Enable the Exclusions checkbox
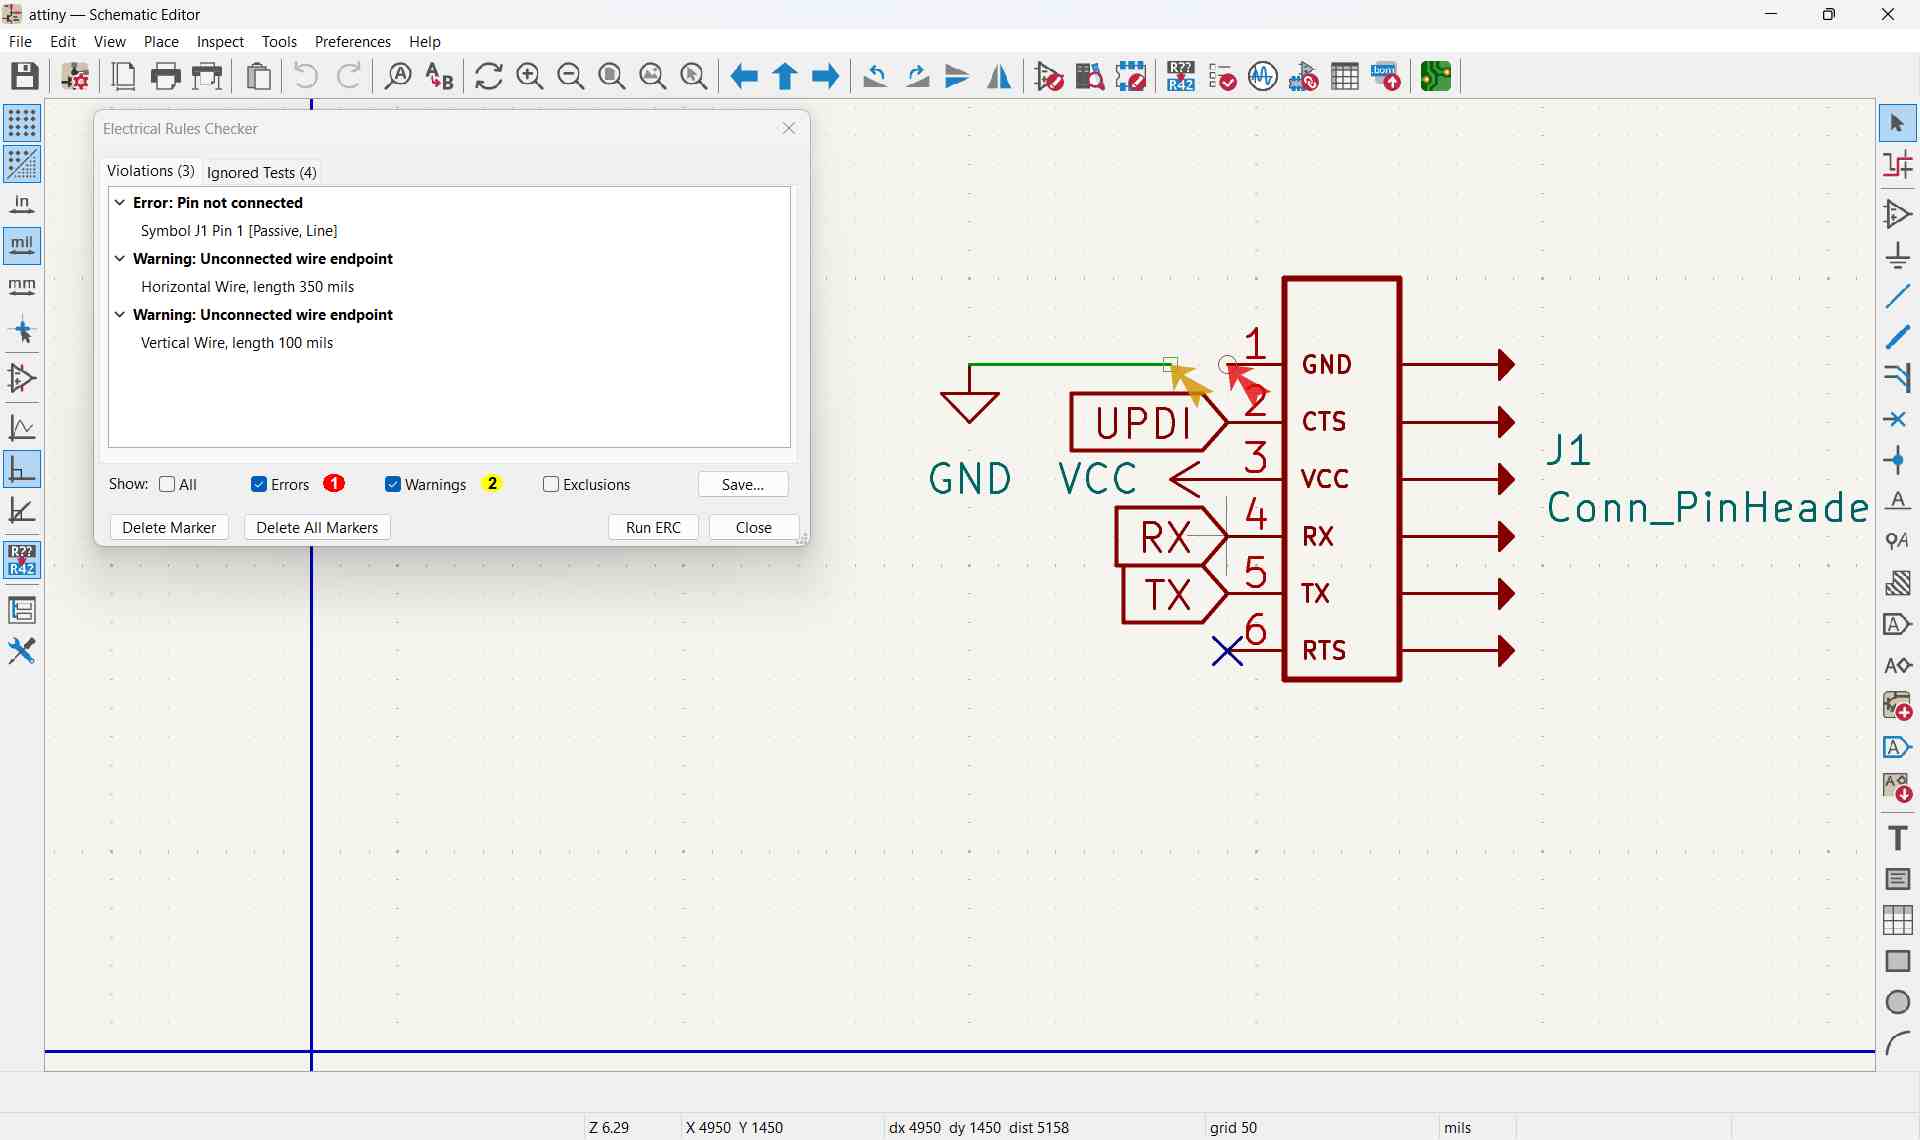Screen dimensions: 1920x1140 coord(550,485)
